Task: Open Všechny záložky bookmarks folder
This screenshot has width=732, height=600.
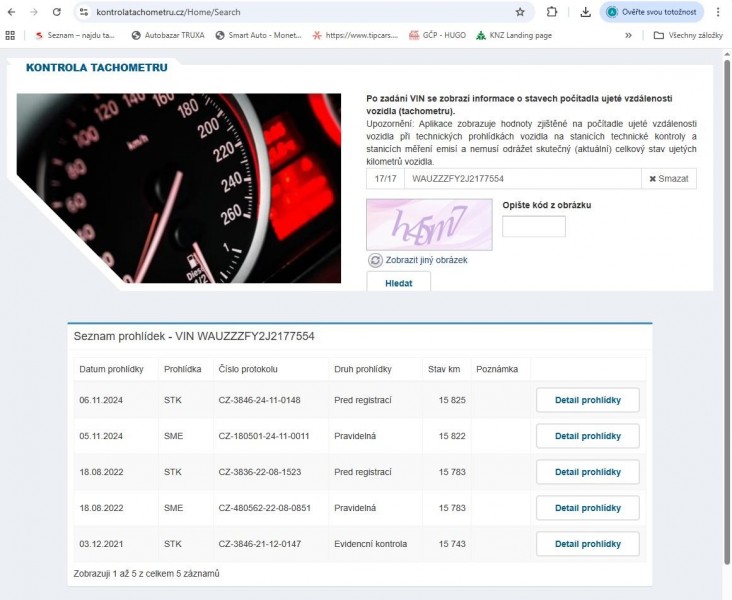Action: pyautogui.click(x=688, y=35)
